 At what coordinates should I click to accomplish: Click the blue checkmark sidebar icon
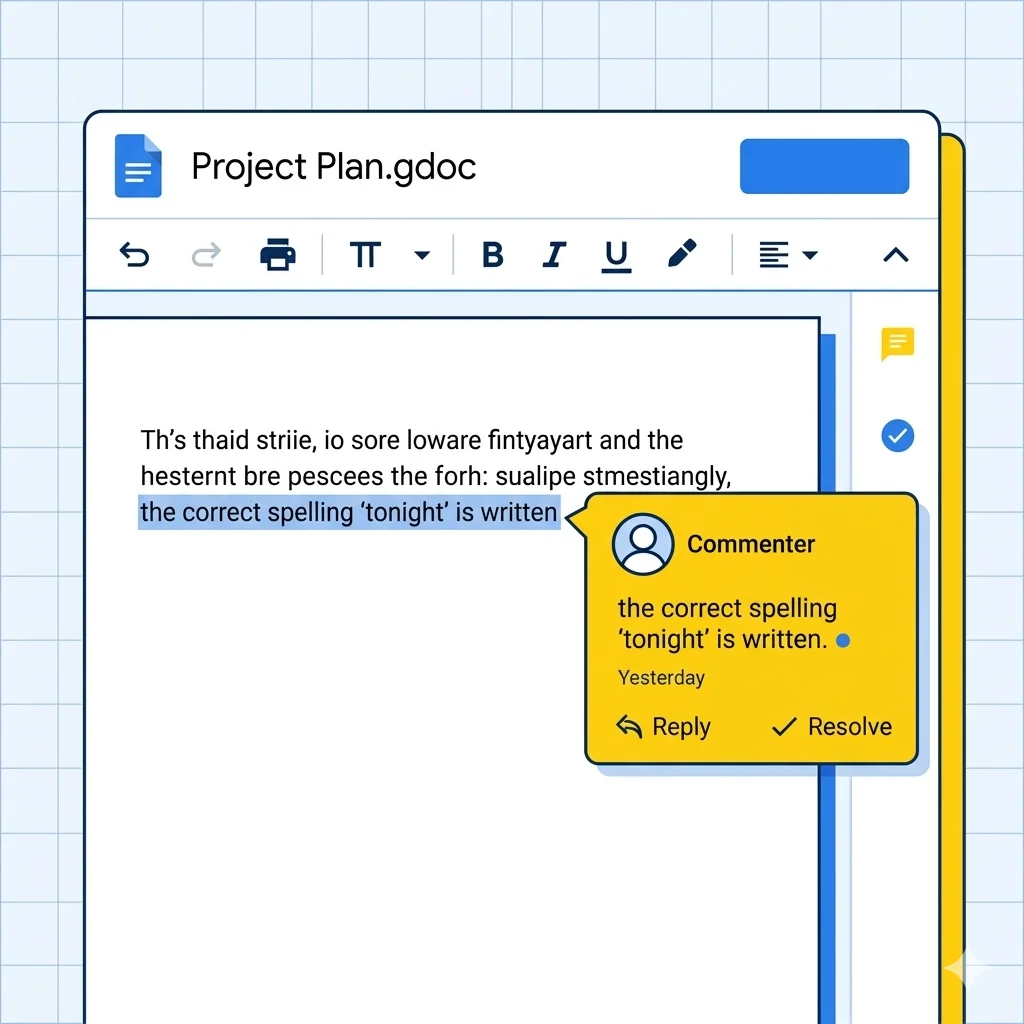tap(897, 436)
